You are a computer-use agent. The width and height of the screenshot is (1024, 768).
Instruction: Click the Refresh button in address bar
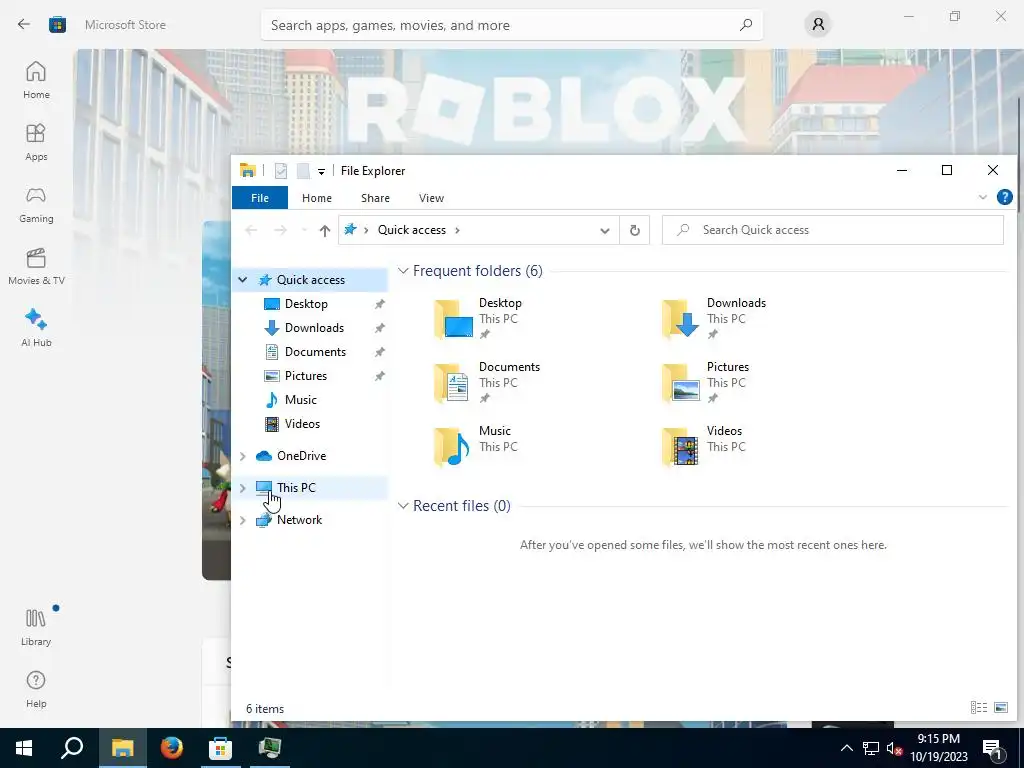(634, 231)
